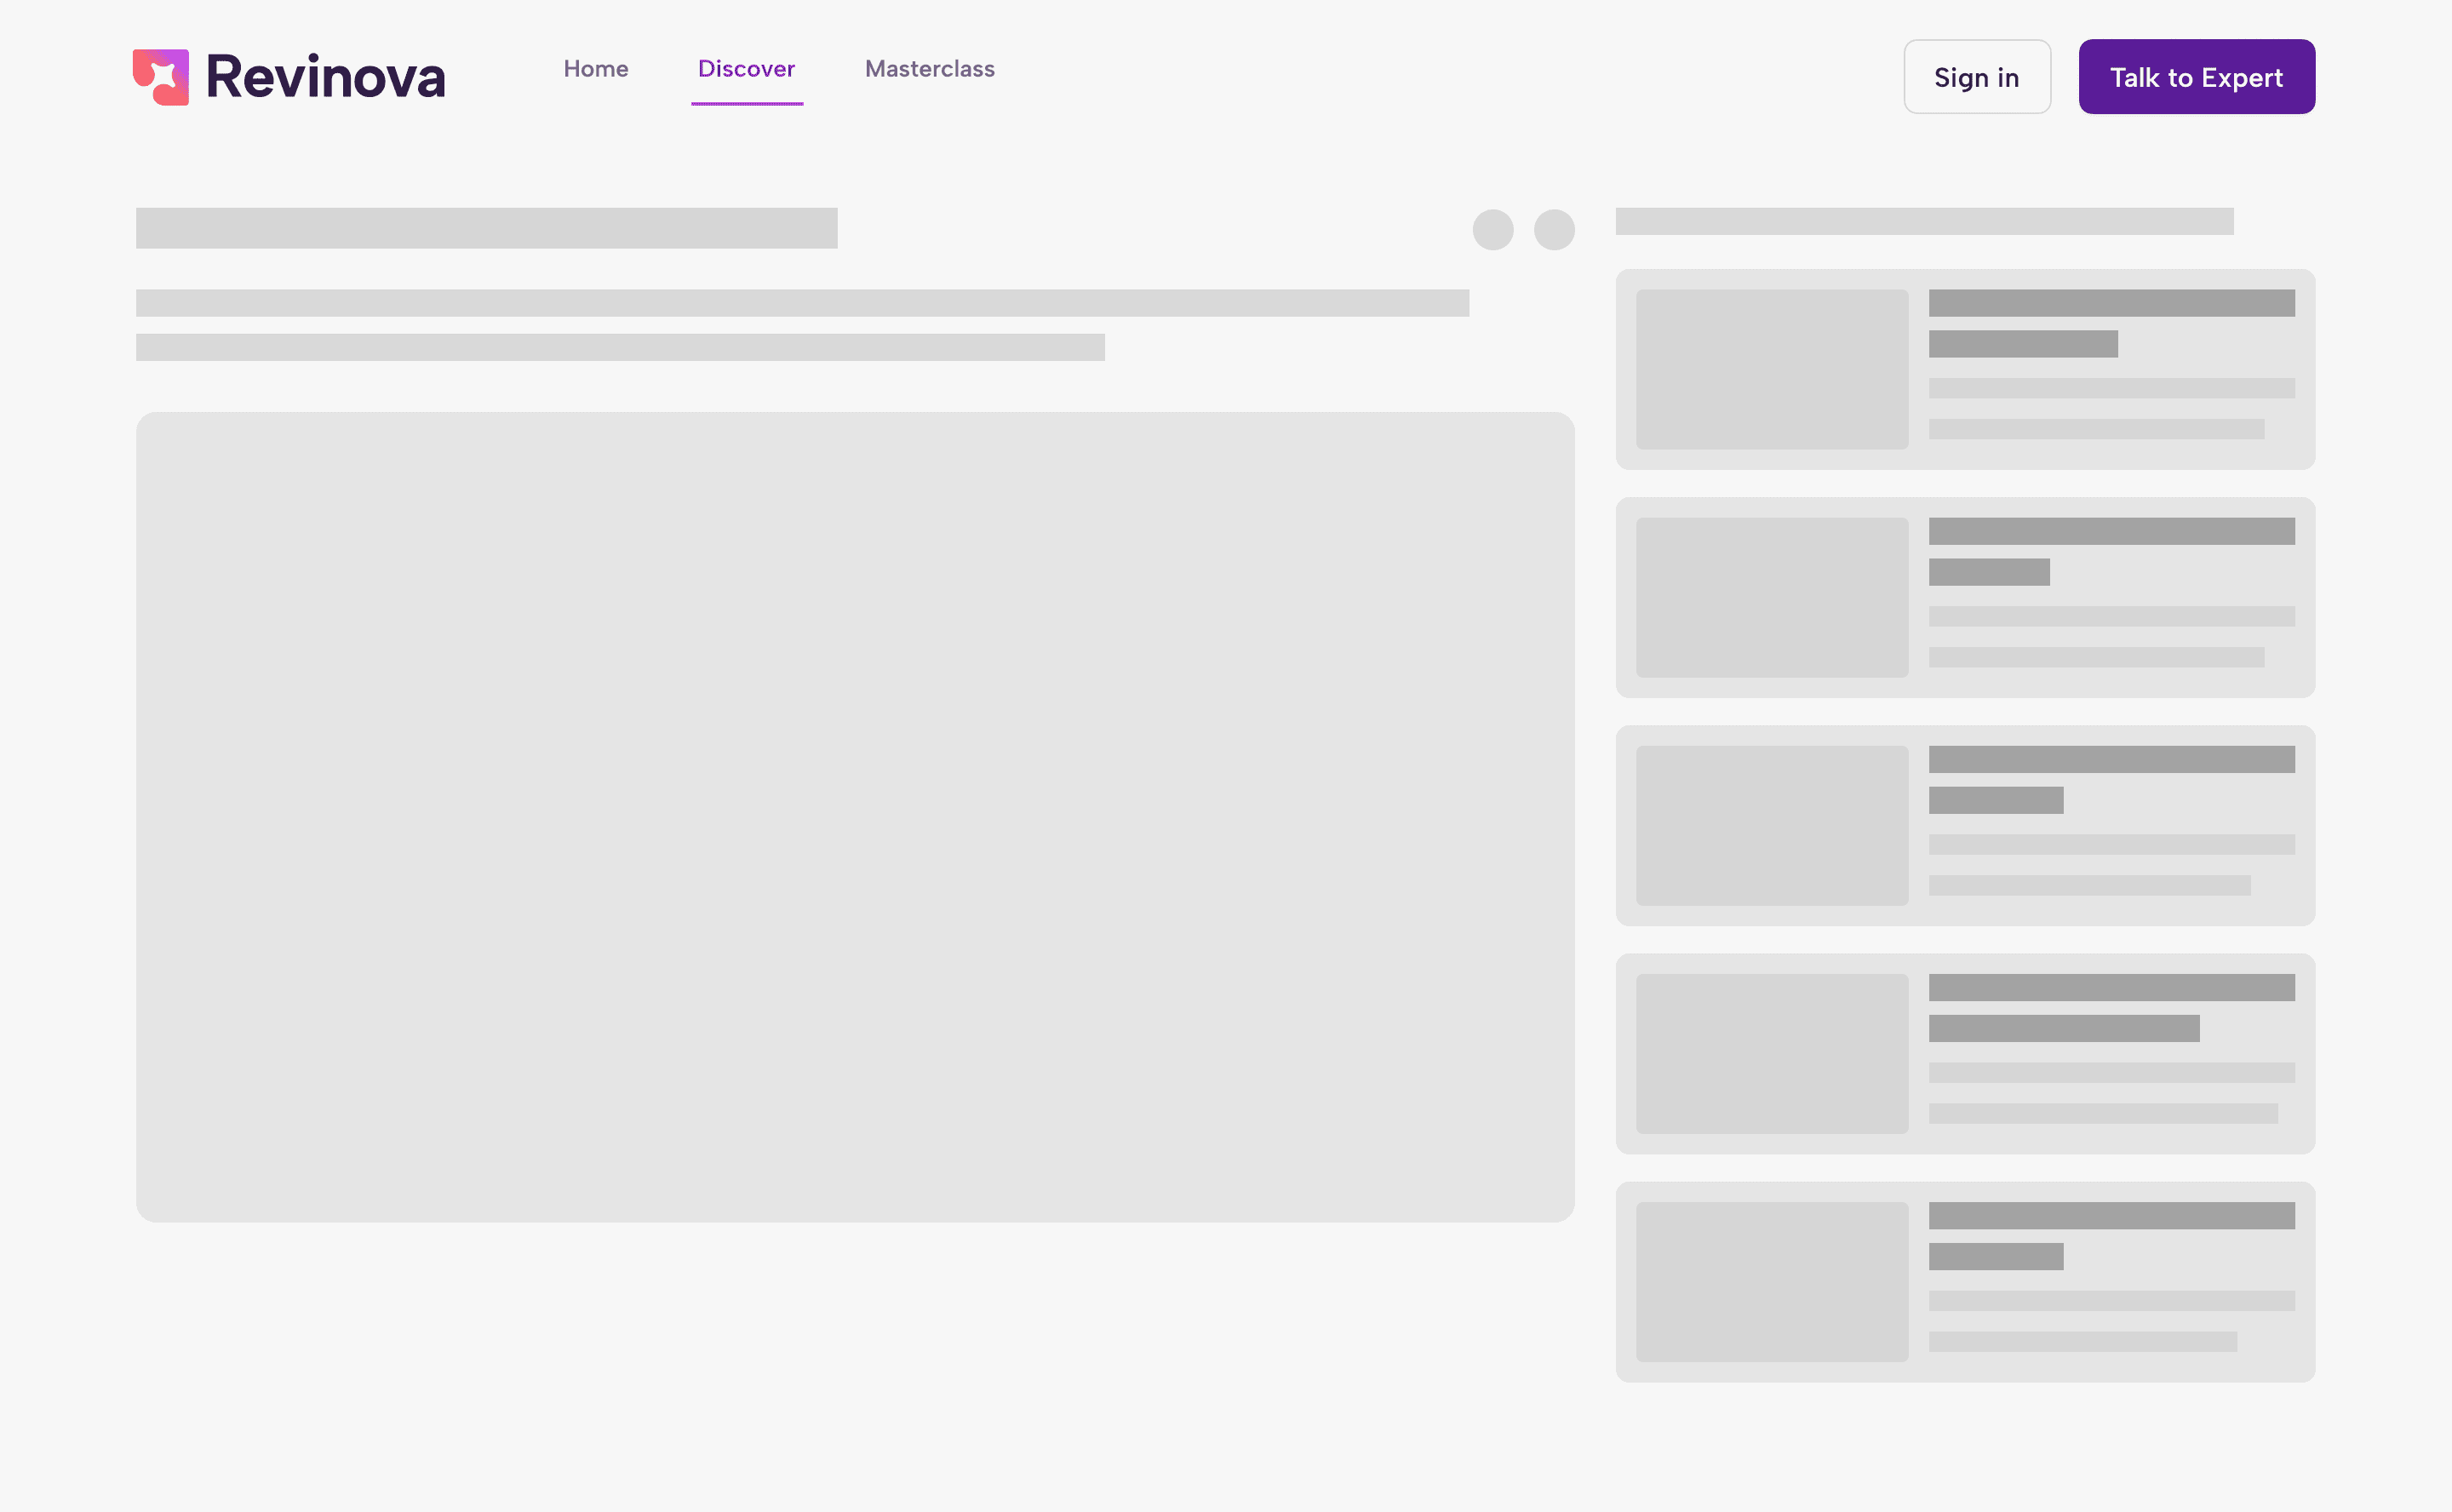This screenshot has width=2452, height=1512.
Task: Click the Revinova logo icon
Action: point(161,77)
